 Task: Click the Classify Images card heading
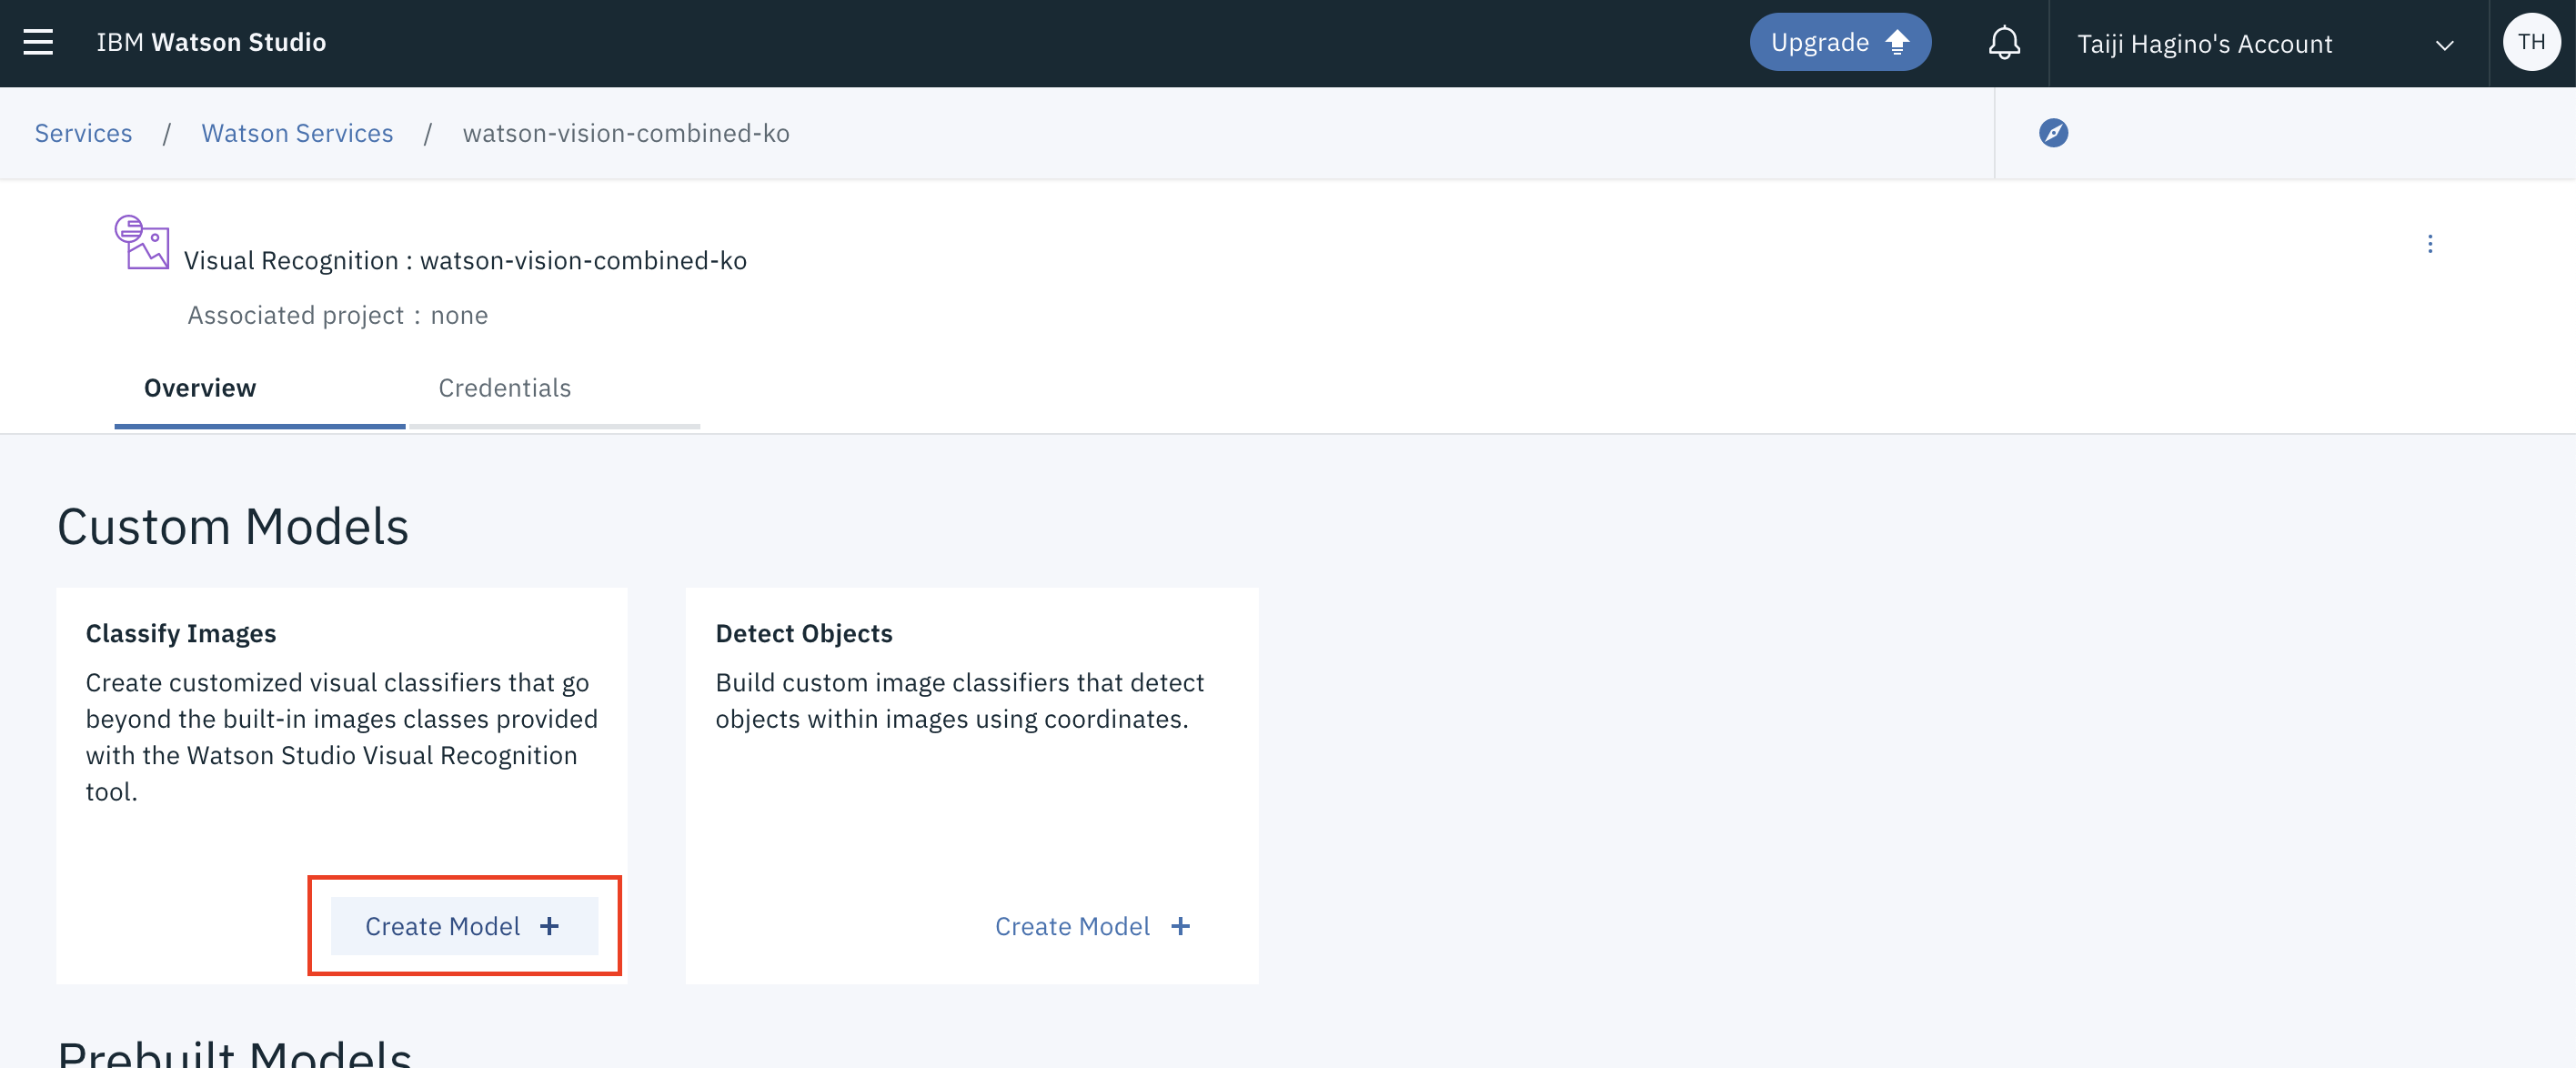[x=181, y=633]
